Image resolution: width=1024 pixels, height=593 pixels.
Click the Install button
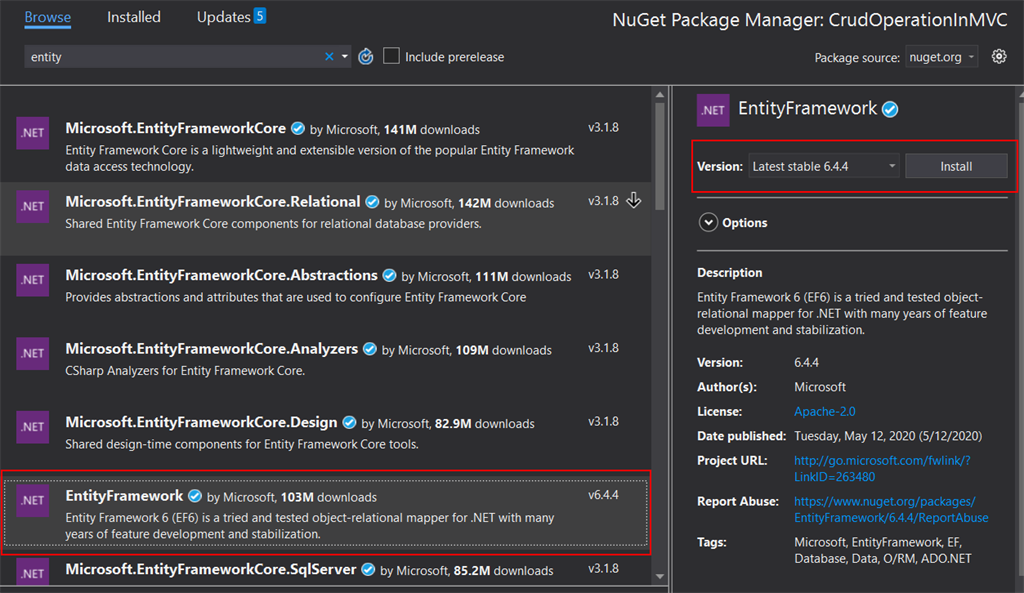(x=956, y=167)
